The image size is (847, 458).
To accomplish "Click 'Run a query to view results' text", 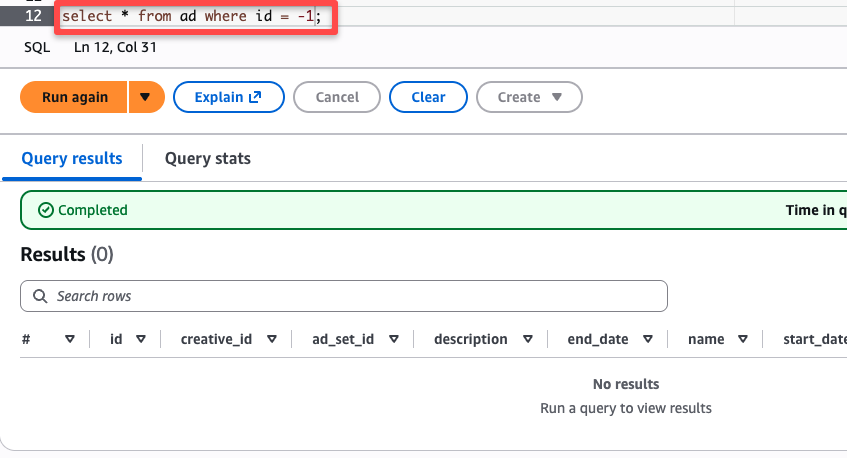I will coord(626,408).
